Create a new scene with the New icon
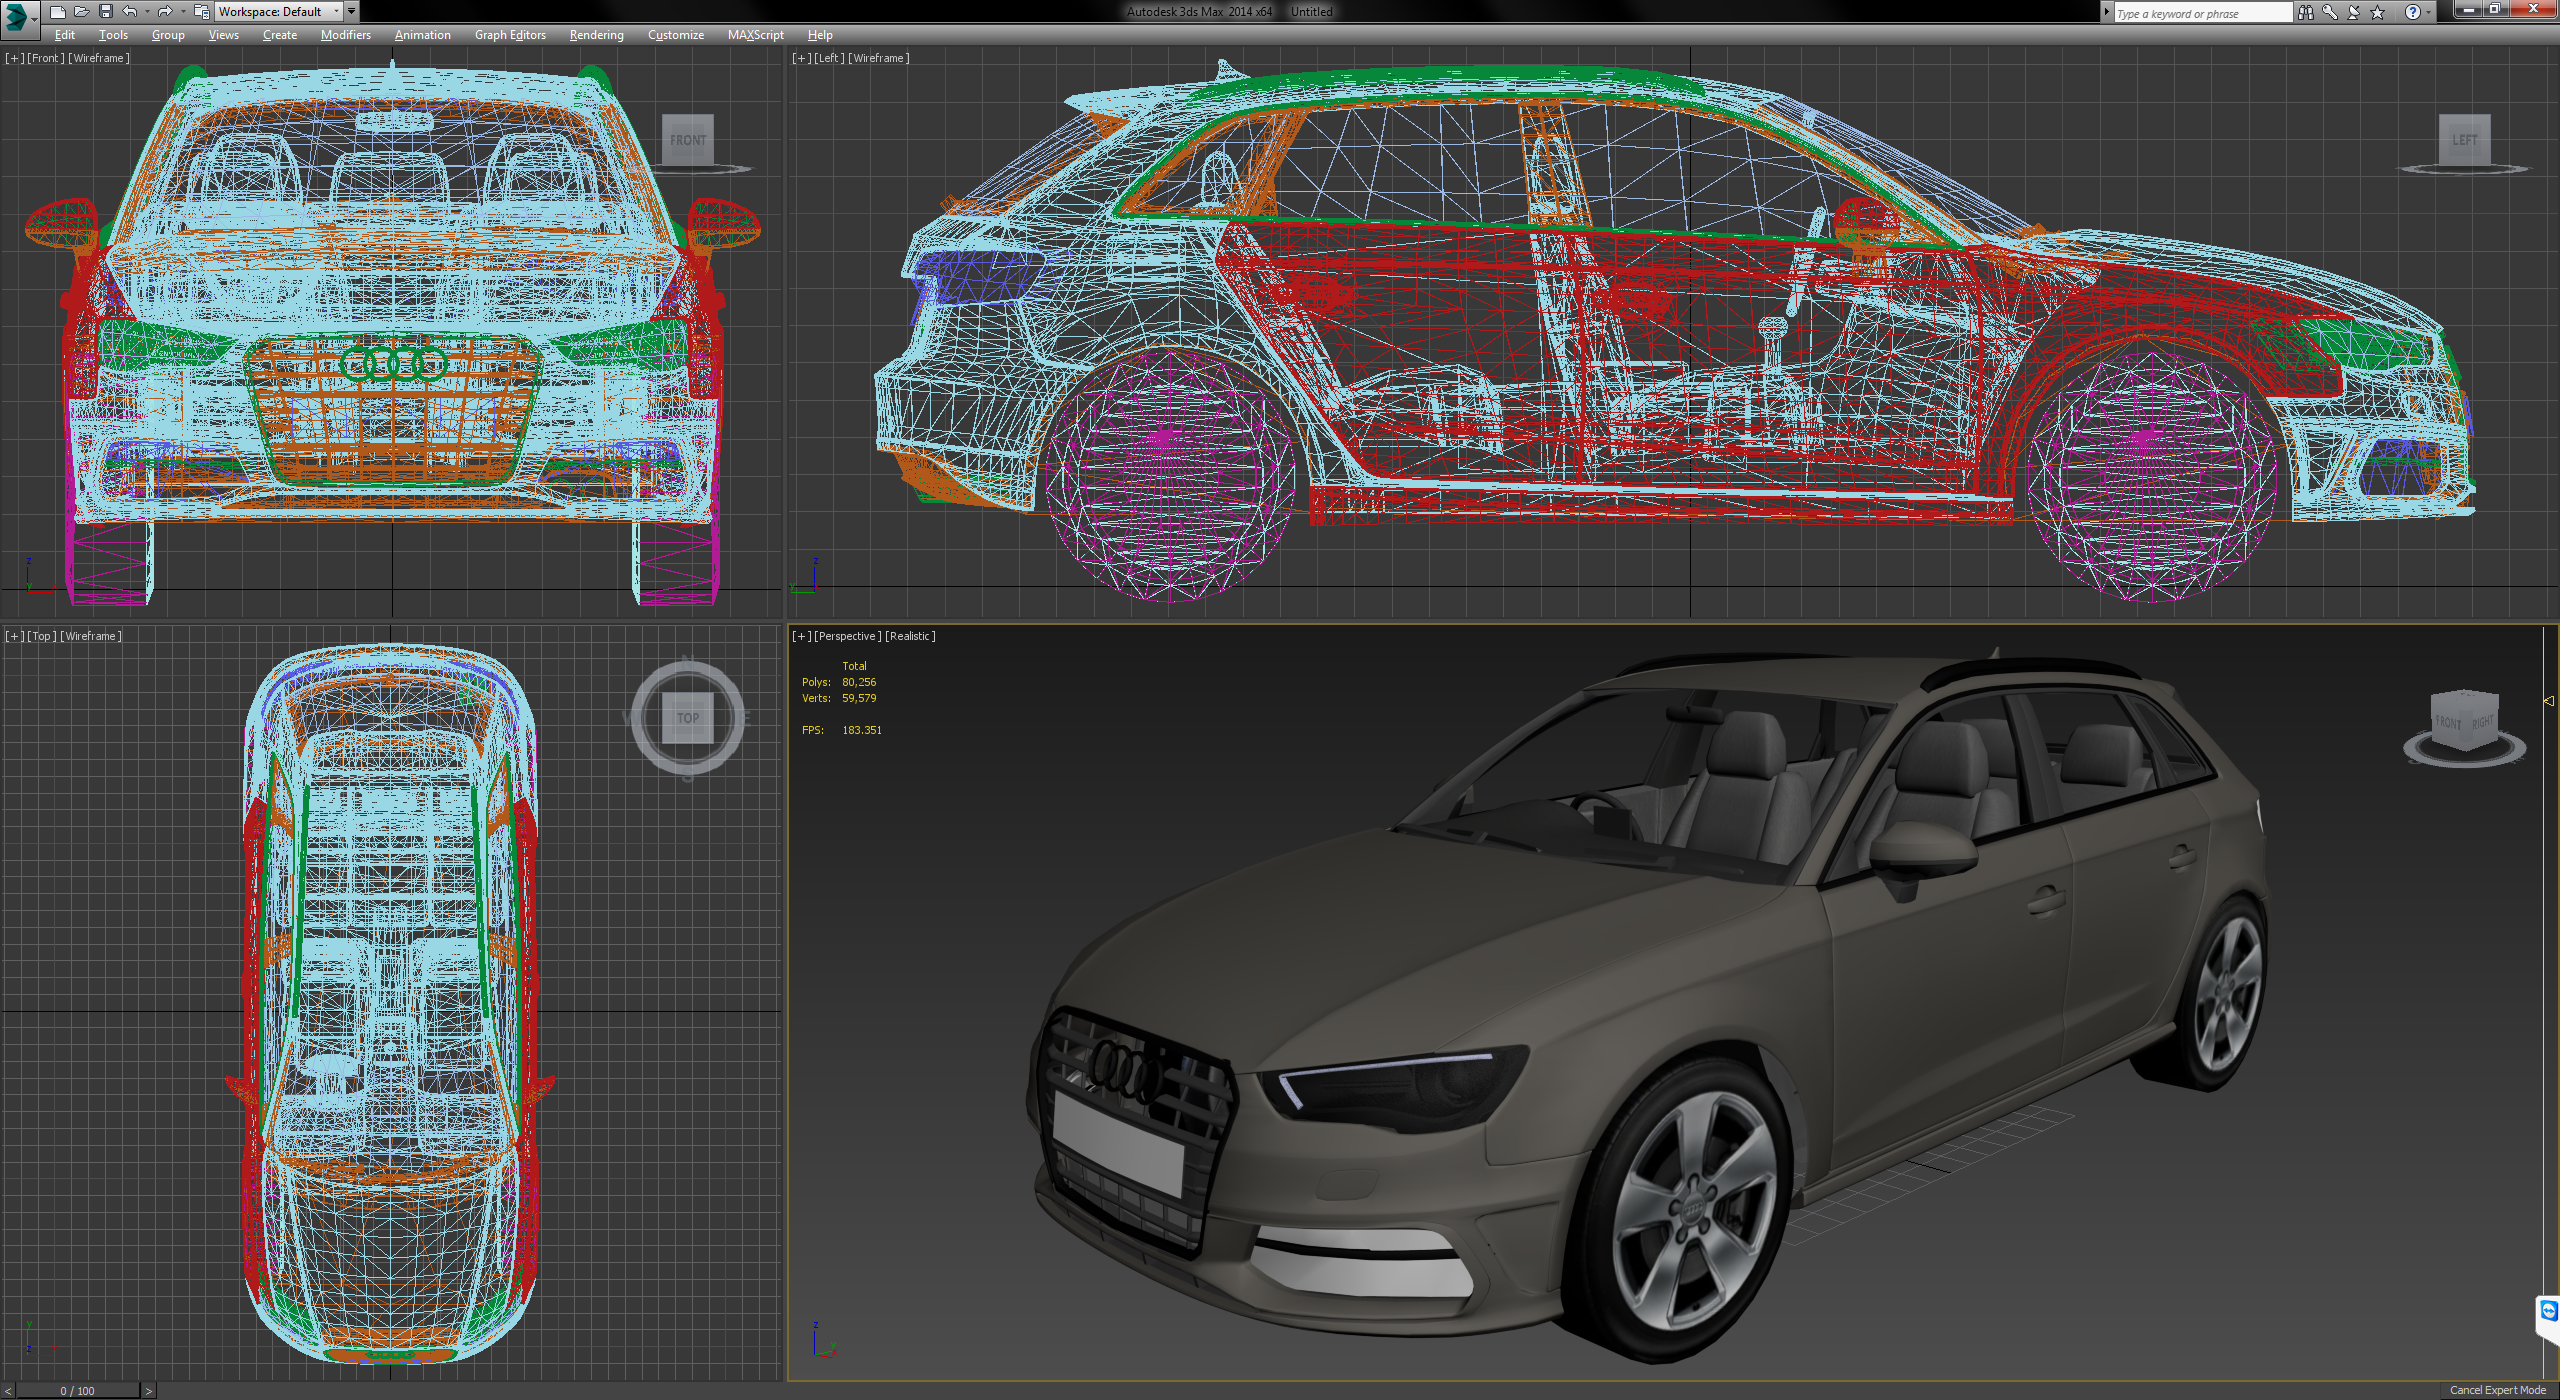Screen dimensions: 2560x1400 pyautogui.click(x=58, y=12)
